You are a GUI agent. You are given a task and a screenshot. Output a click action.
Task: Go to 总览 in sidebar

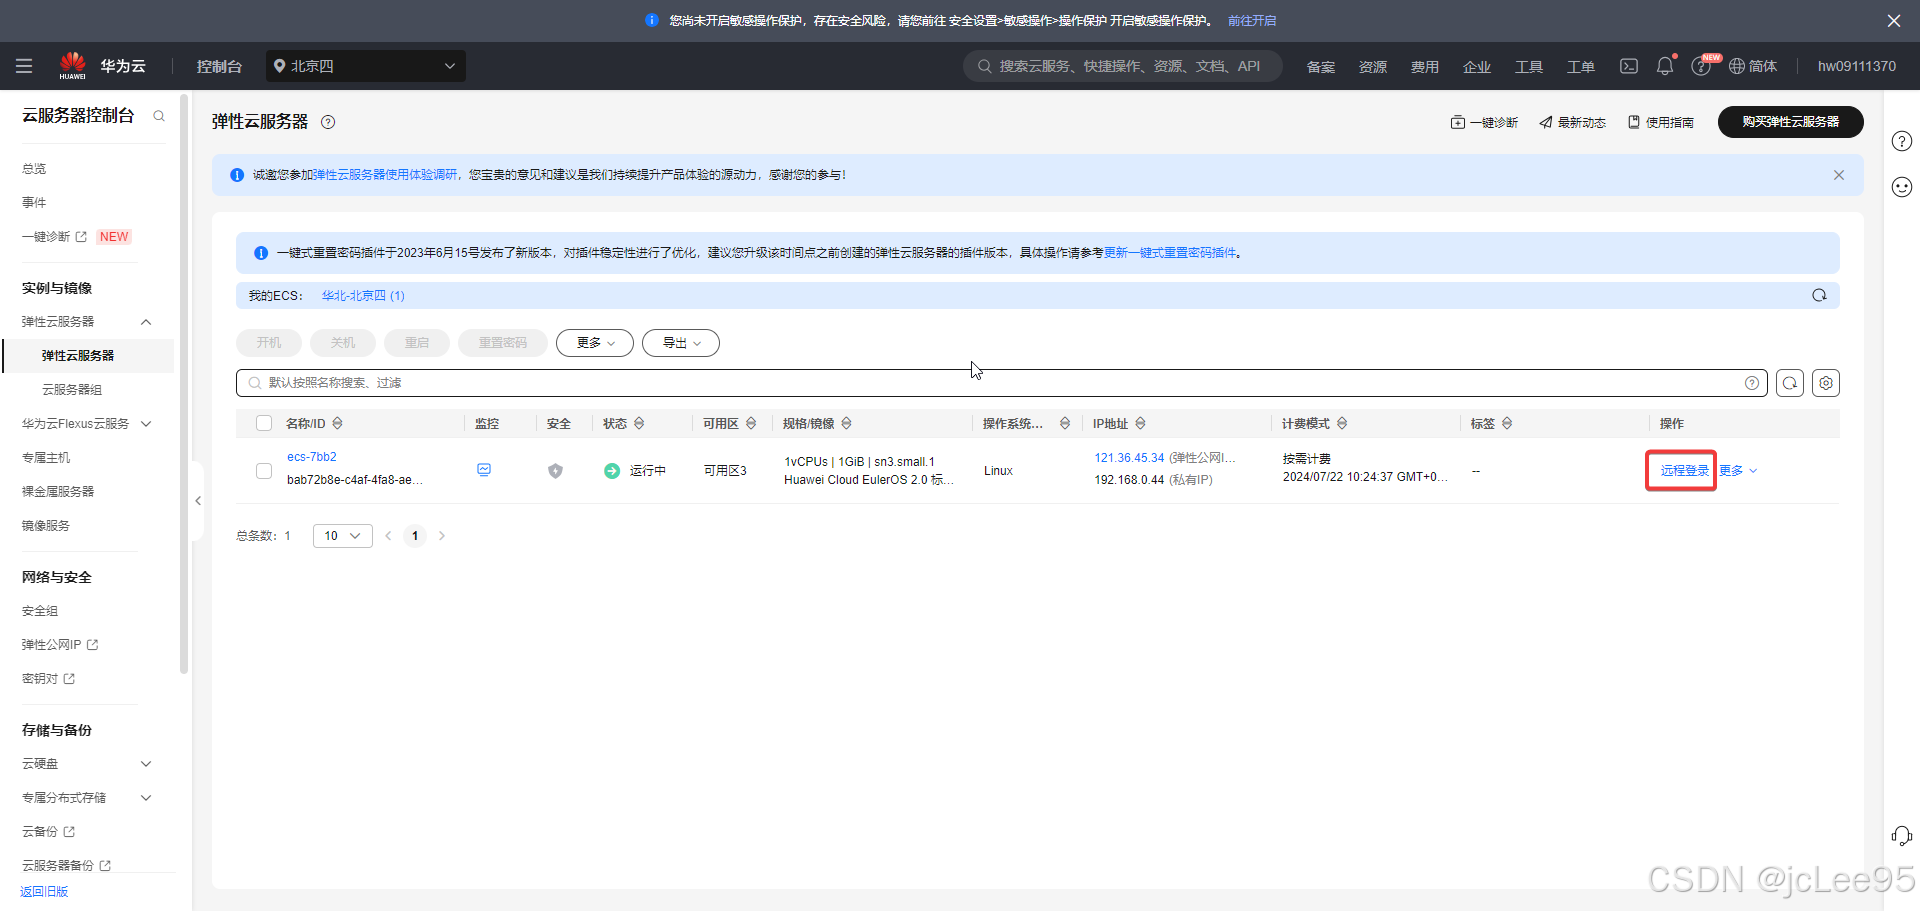tap(34, 169)
